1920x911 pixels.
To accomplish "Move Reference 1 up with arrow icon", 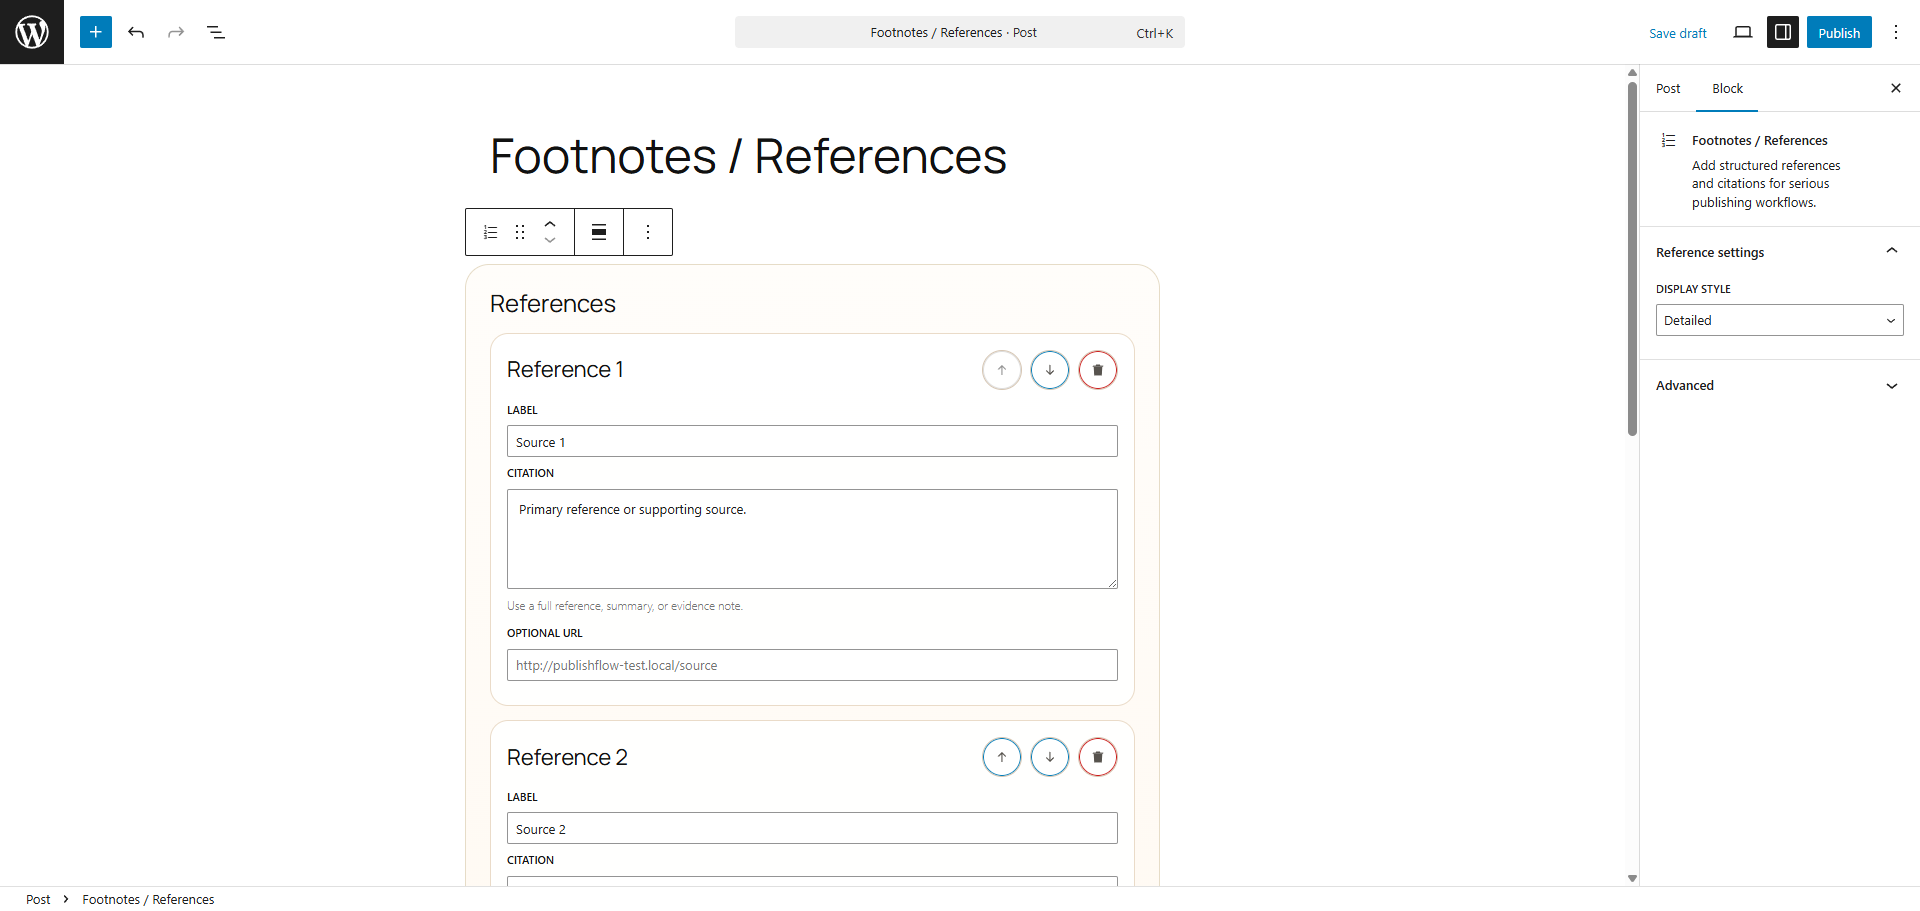I will coord(1001,369).
